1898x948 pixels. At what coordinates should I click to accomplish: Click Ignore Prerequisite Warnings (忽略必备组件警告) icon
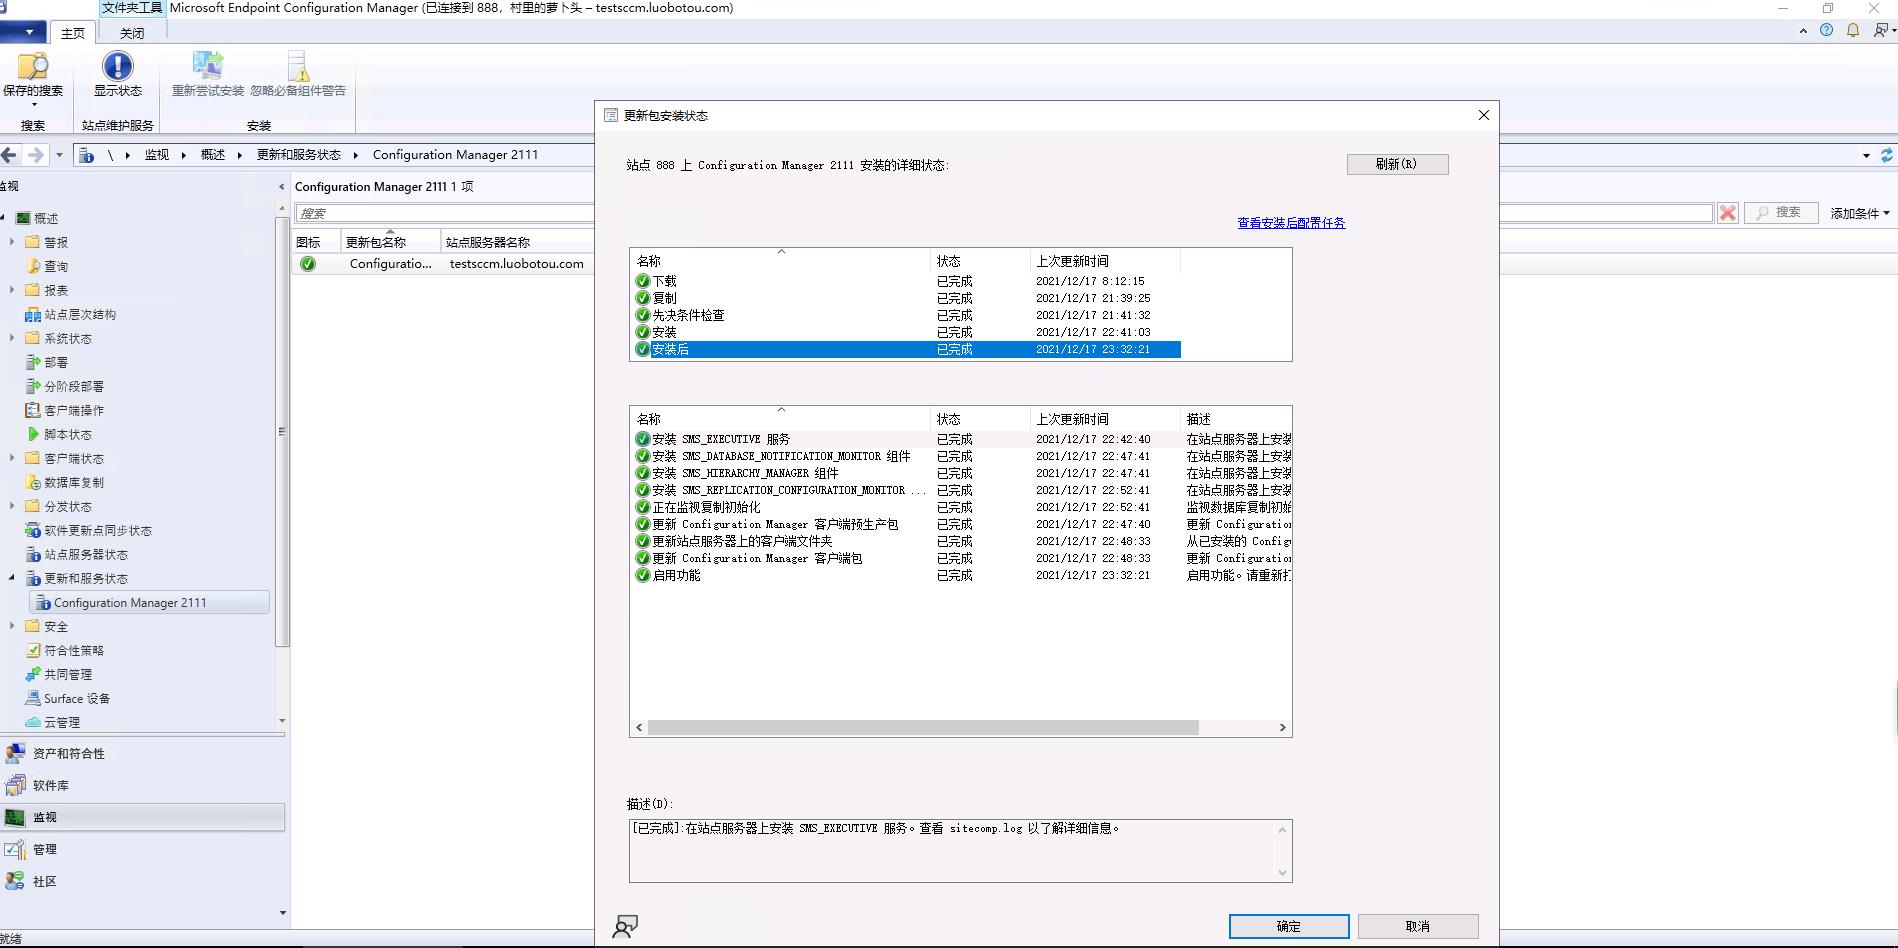coord(298,75)
